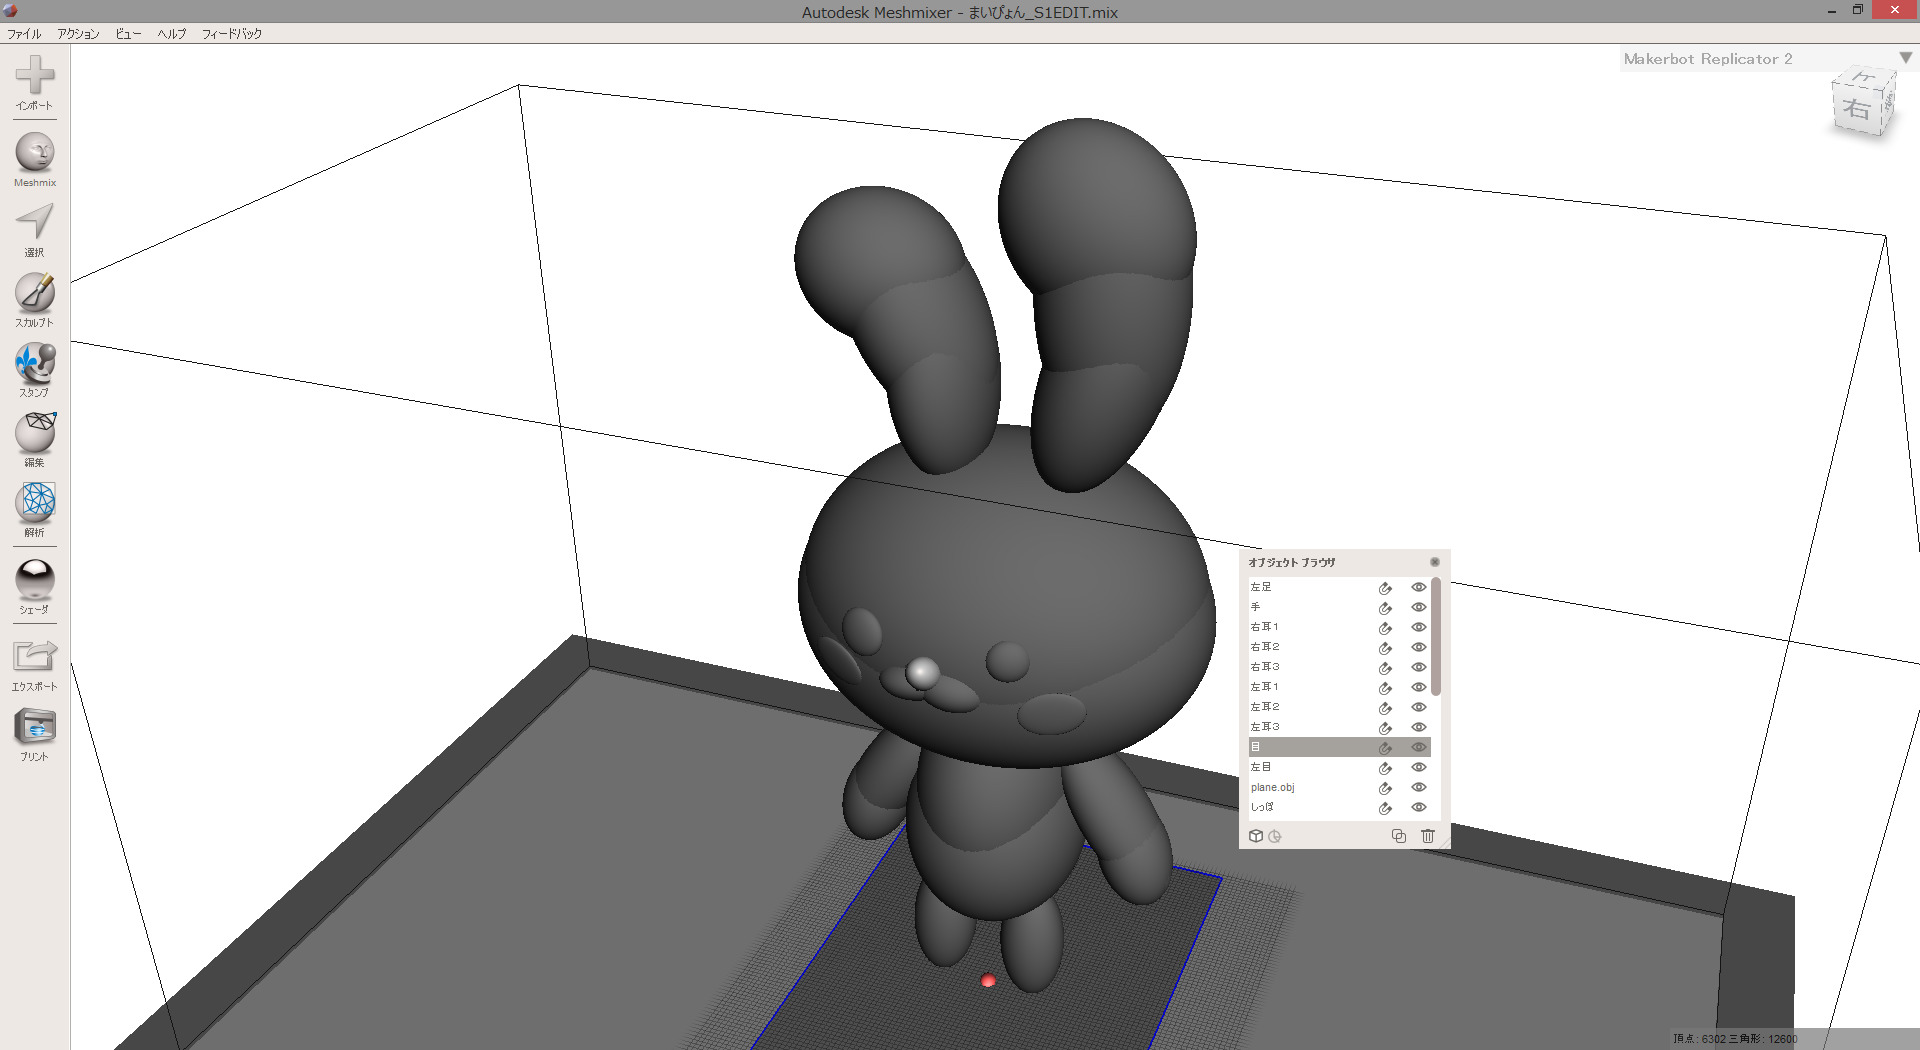
Task: Open the ファイル (File) menu
Action: tap(24, 34)
